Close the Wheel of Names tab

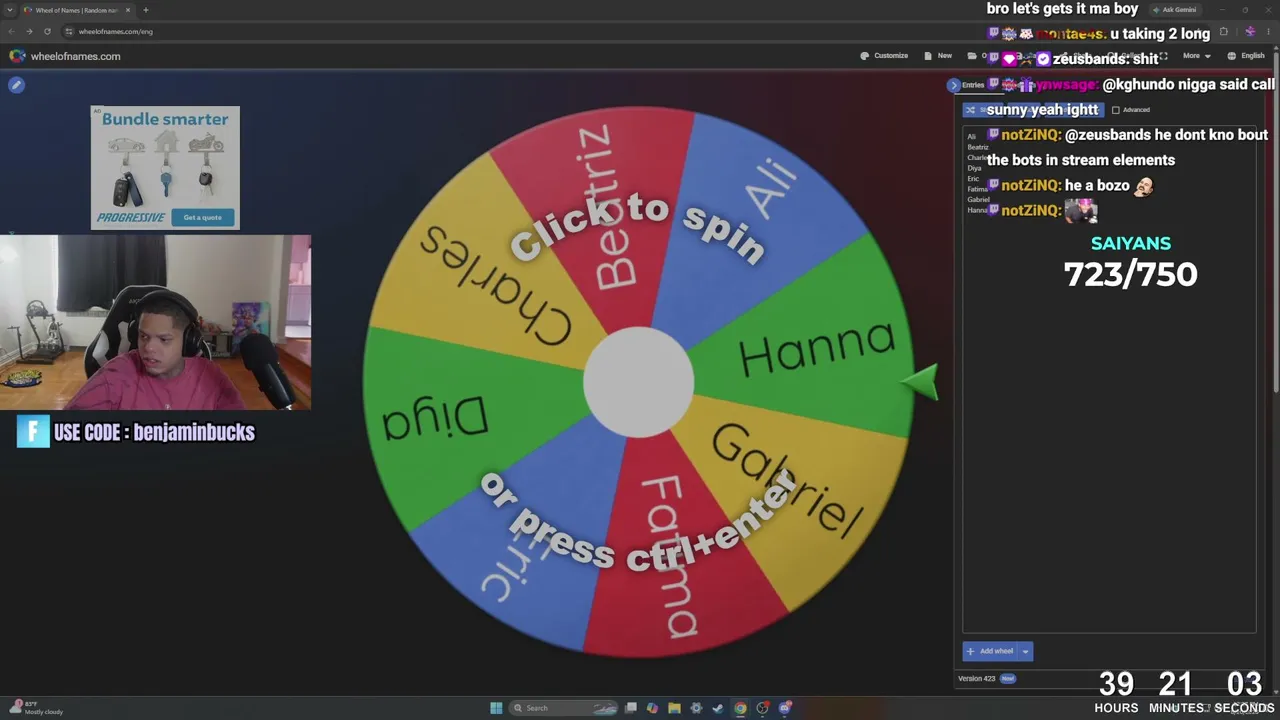tap(128, 10)
